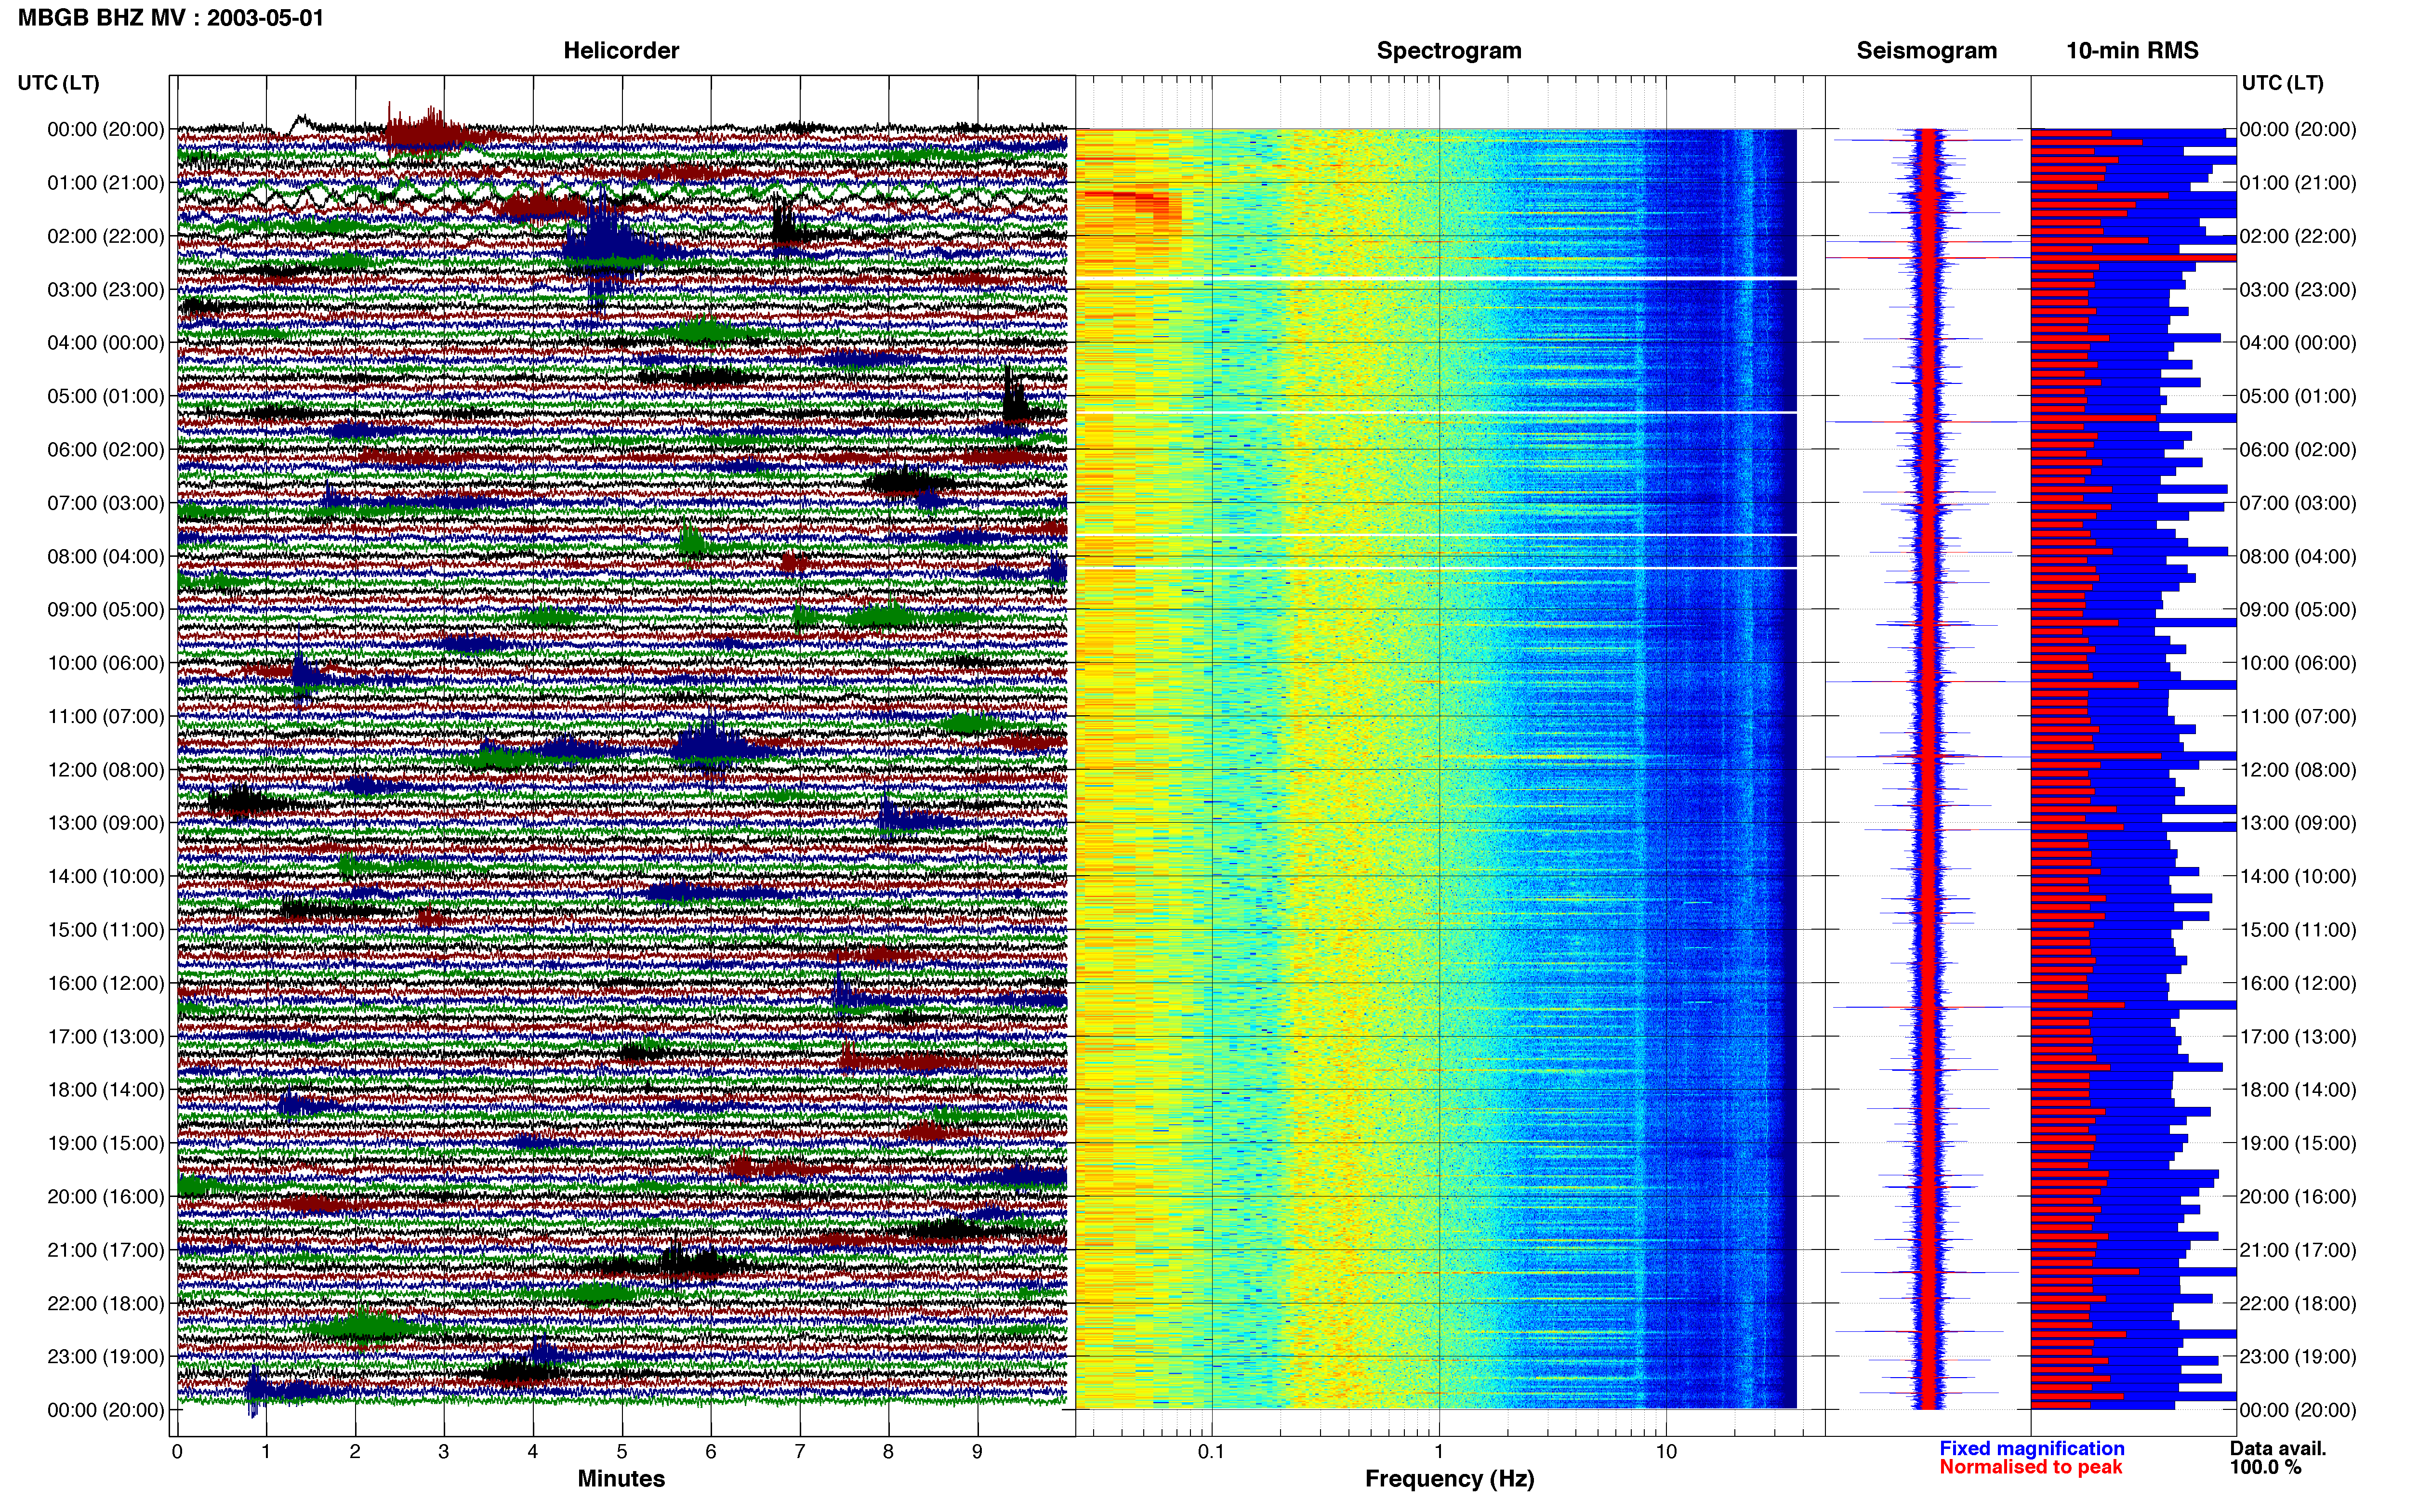
Task: Click the left '13:00 (09:00)' time label
Action: (x=106, y=823)
